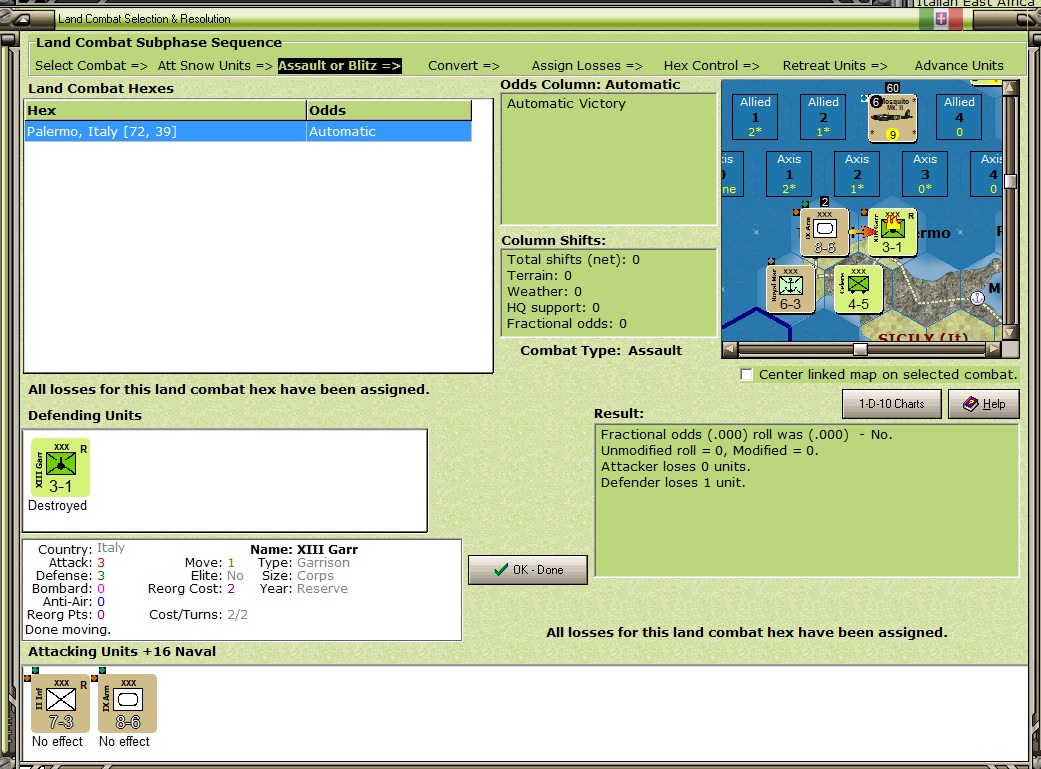Image resolution: width=1041 pixels, height=769 pixels.
Task: Click the Automatic odds cell for Palermo
Action: (389, 131)
